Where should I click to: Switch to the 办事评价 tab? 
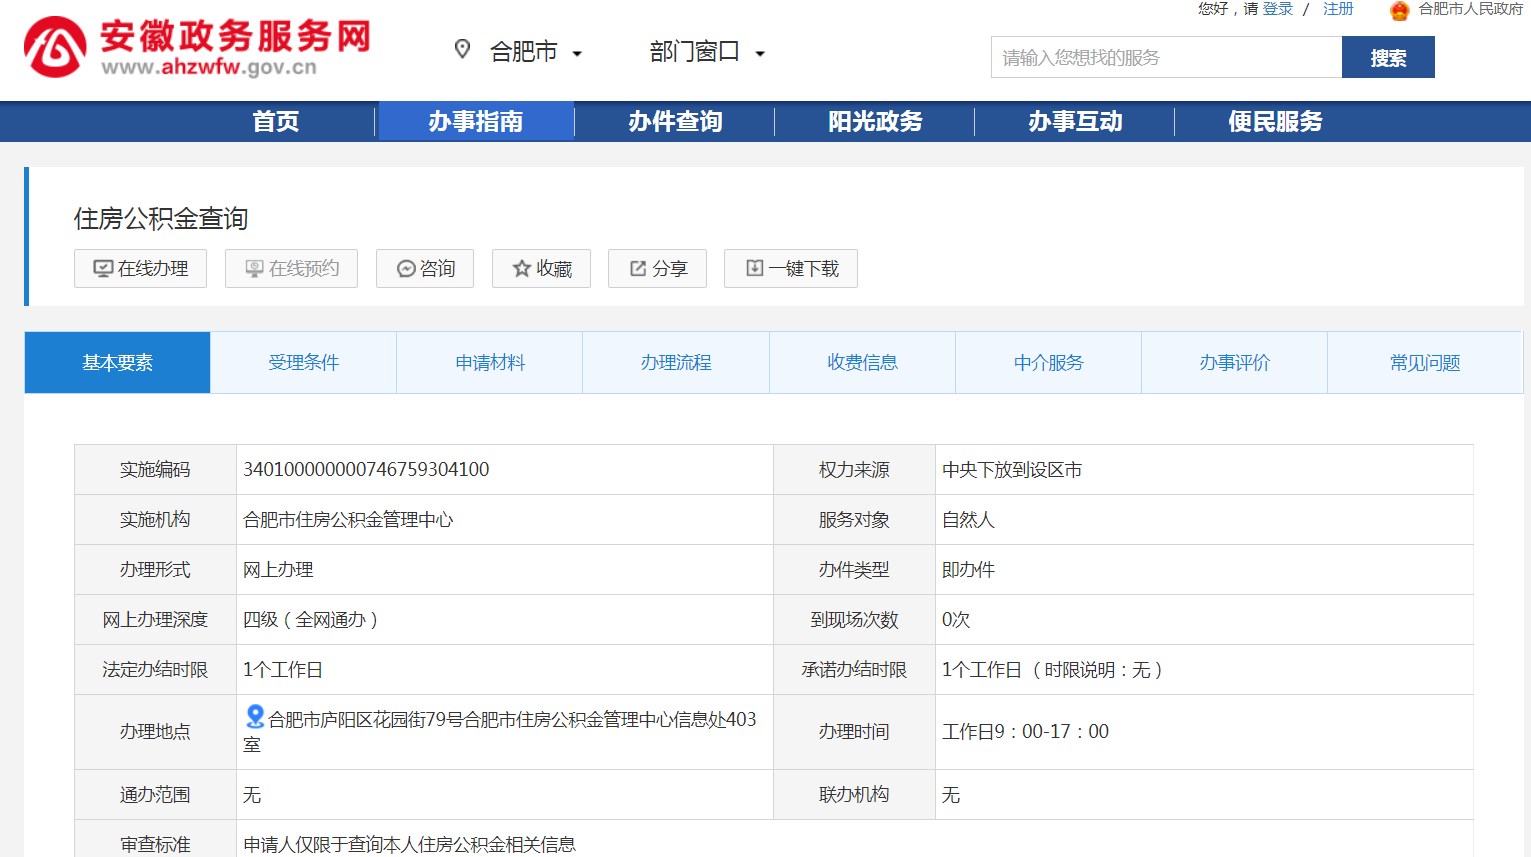pyautogui.click(x=1235, y=362)
